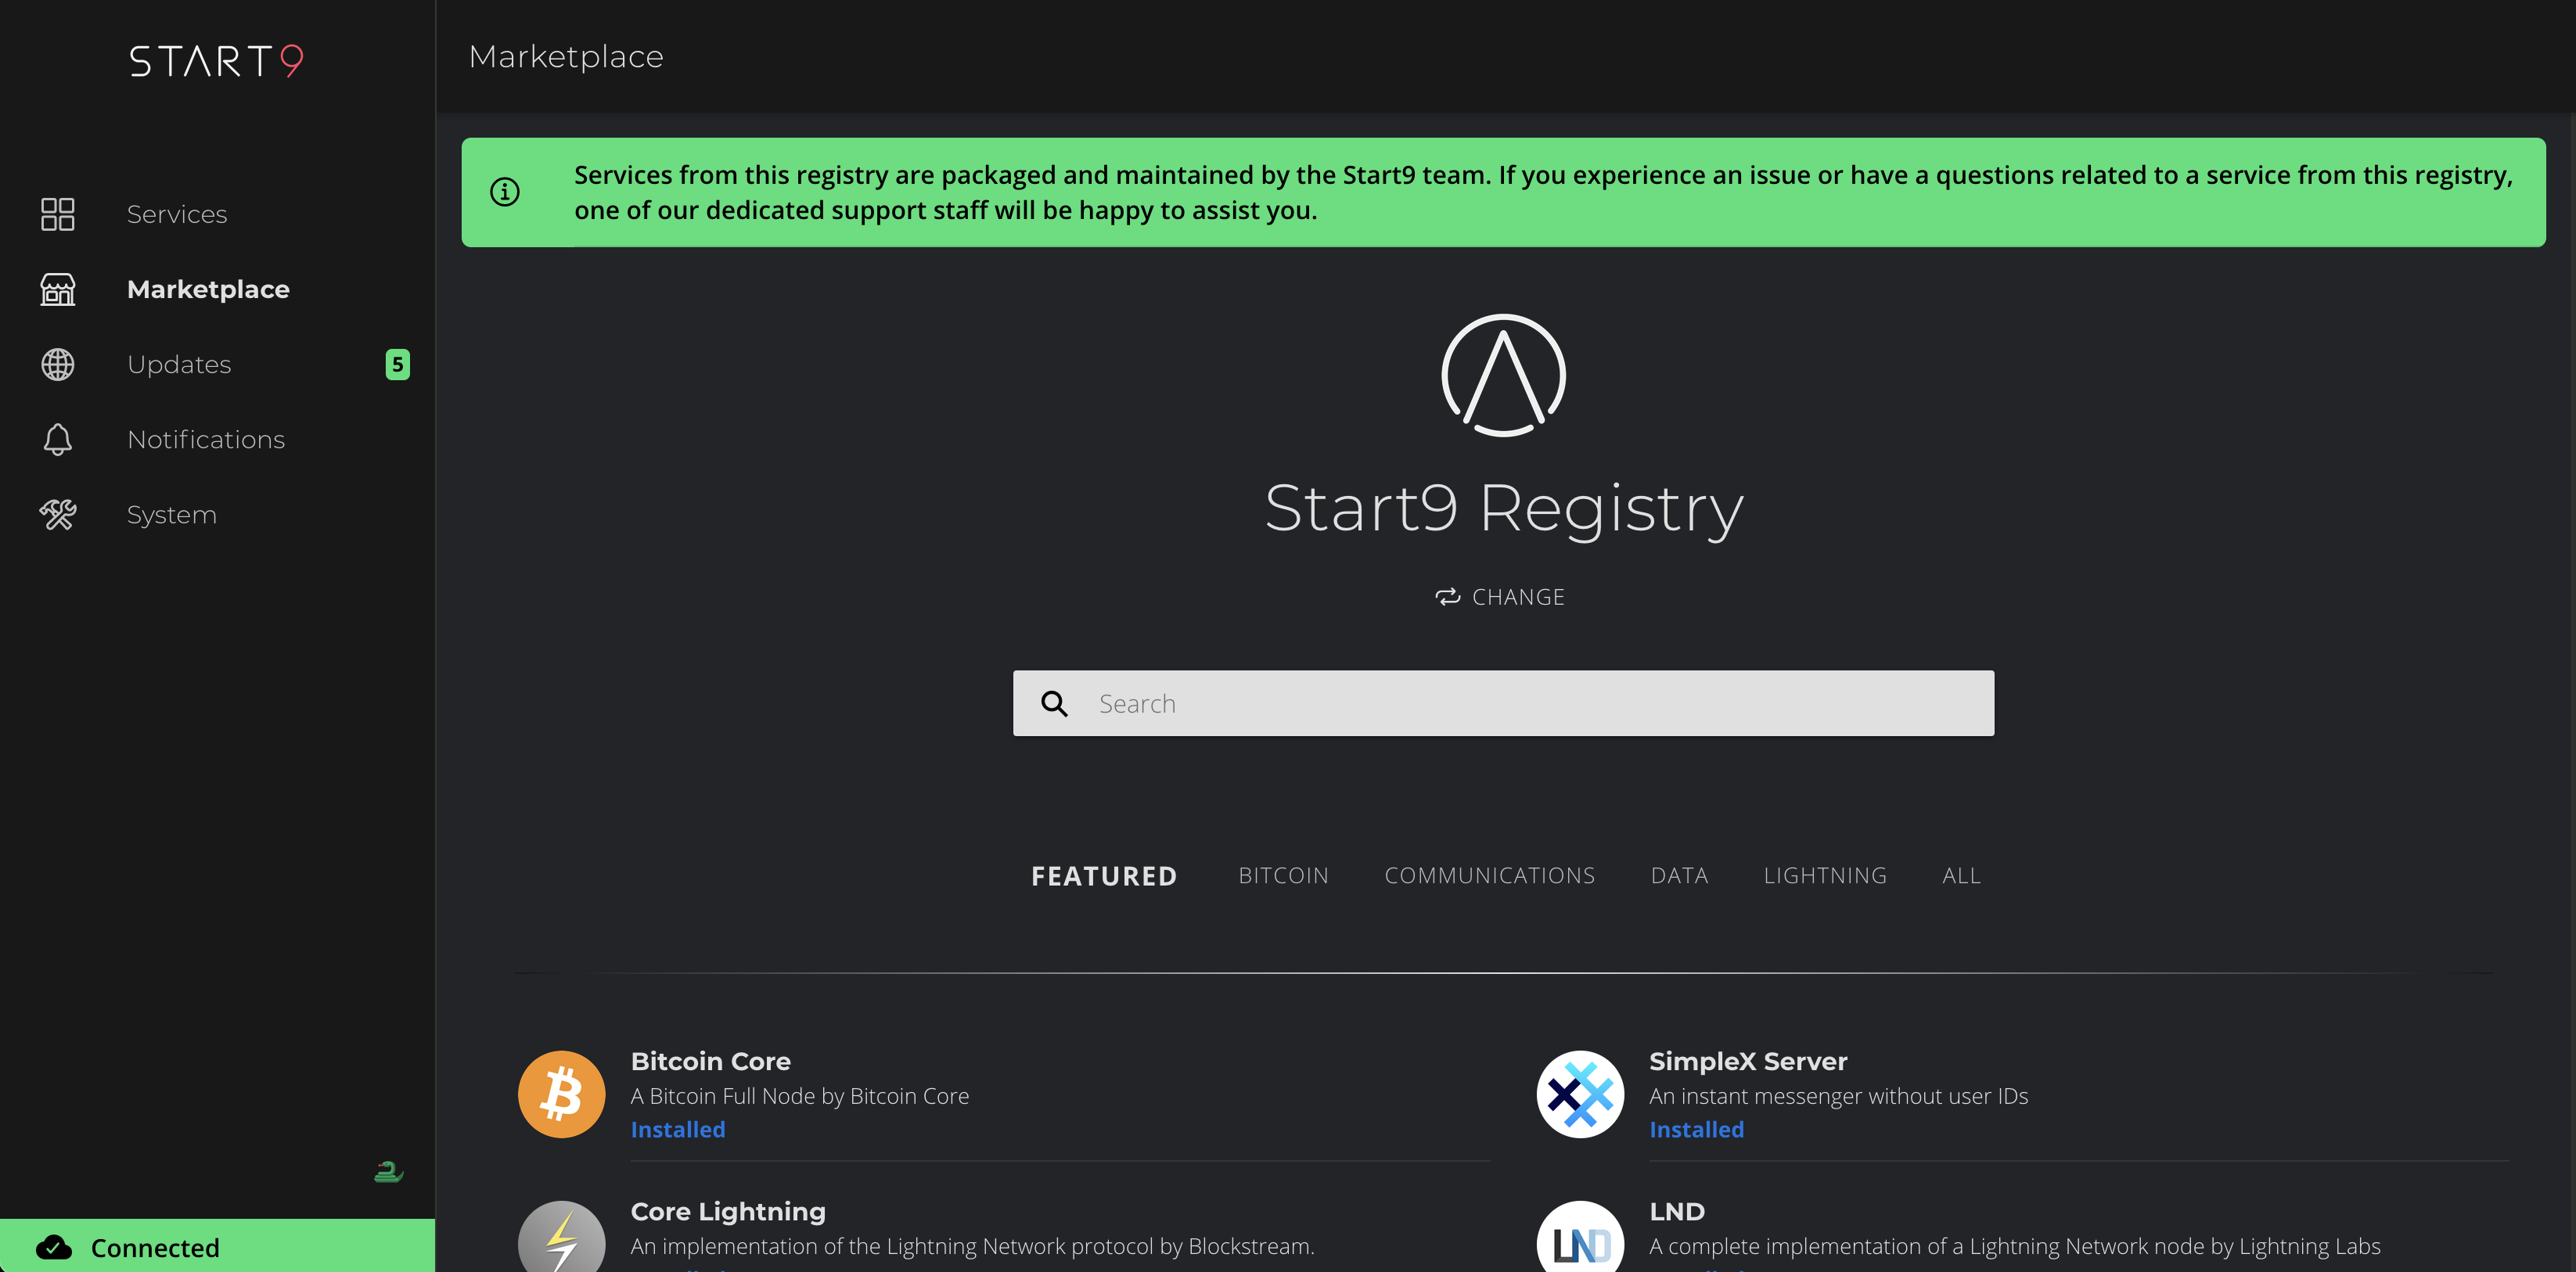Click the Core Lightning bolt icon

point(561,1243)
